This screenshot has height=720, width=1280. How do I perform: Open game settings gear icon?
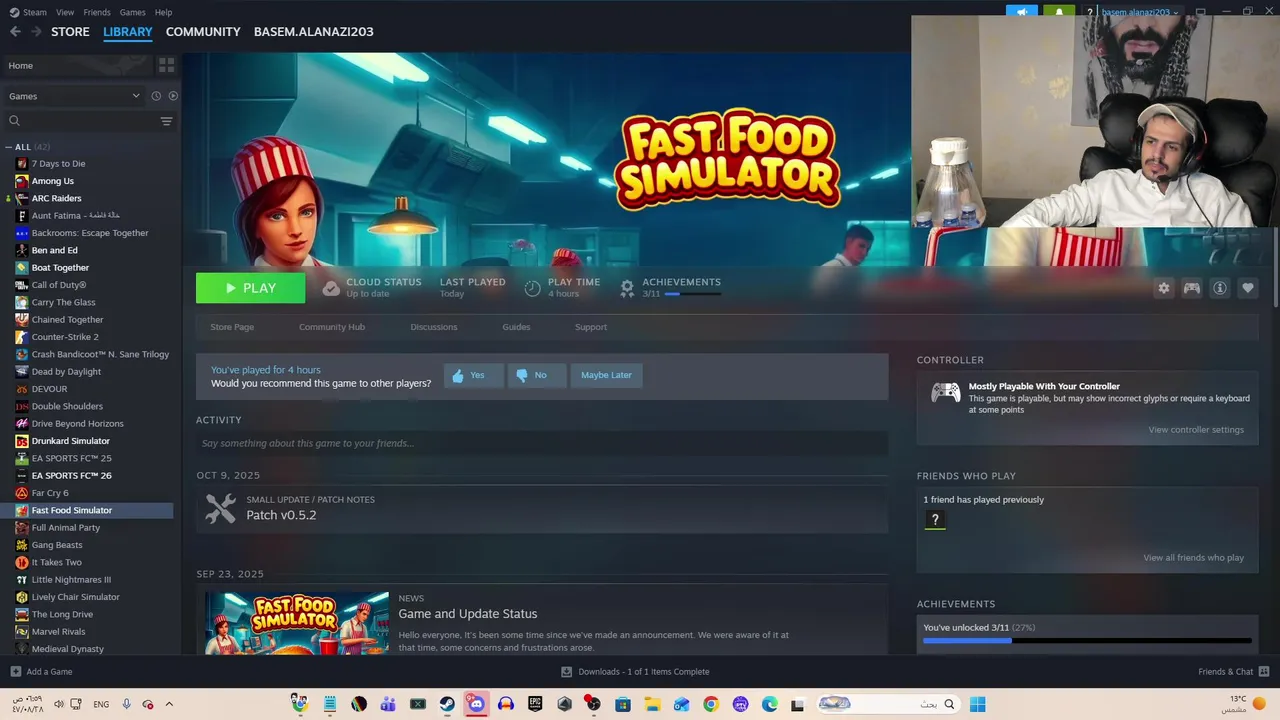tap(1164, 288)
